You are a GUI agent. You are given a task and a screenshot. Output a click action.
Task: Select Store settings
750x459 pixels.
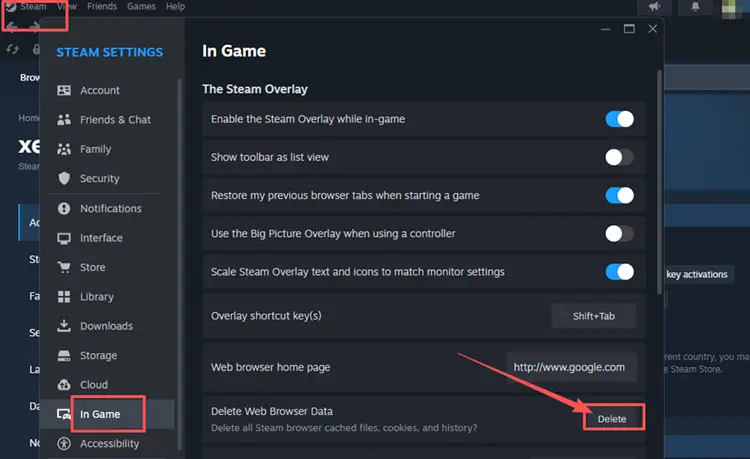point(92,267)
